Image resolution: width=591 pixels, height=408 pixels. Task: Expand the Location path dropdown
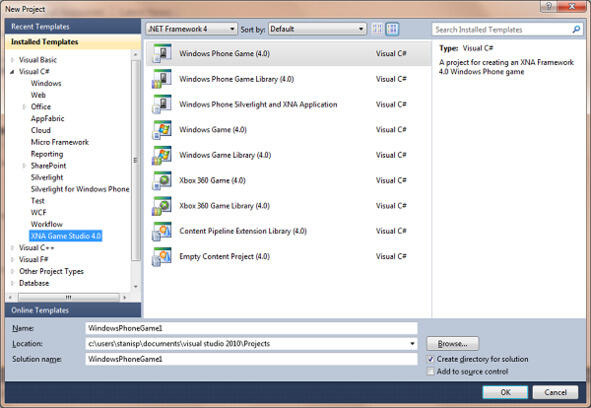pyautogui.click(x=412, y=344)
